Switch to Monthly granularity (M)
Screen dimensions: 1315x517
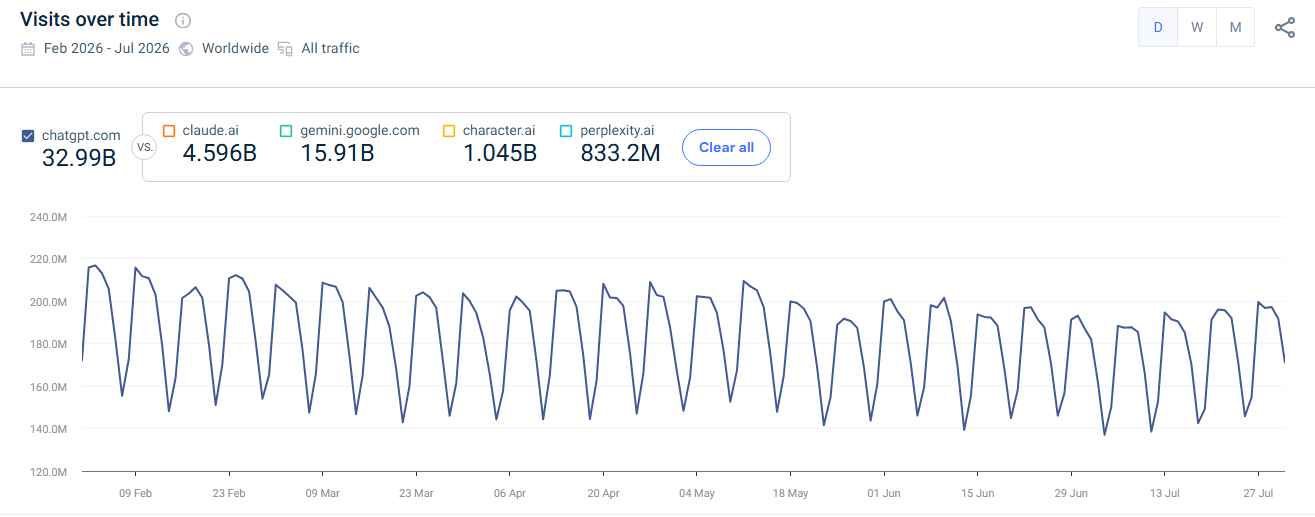click(x=1236, y=27)
